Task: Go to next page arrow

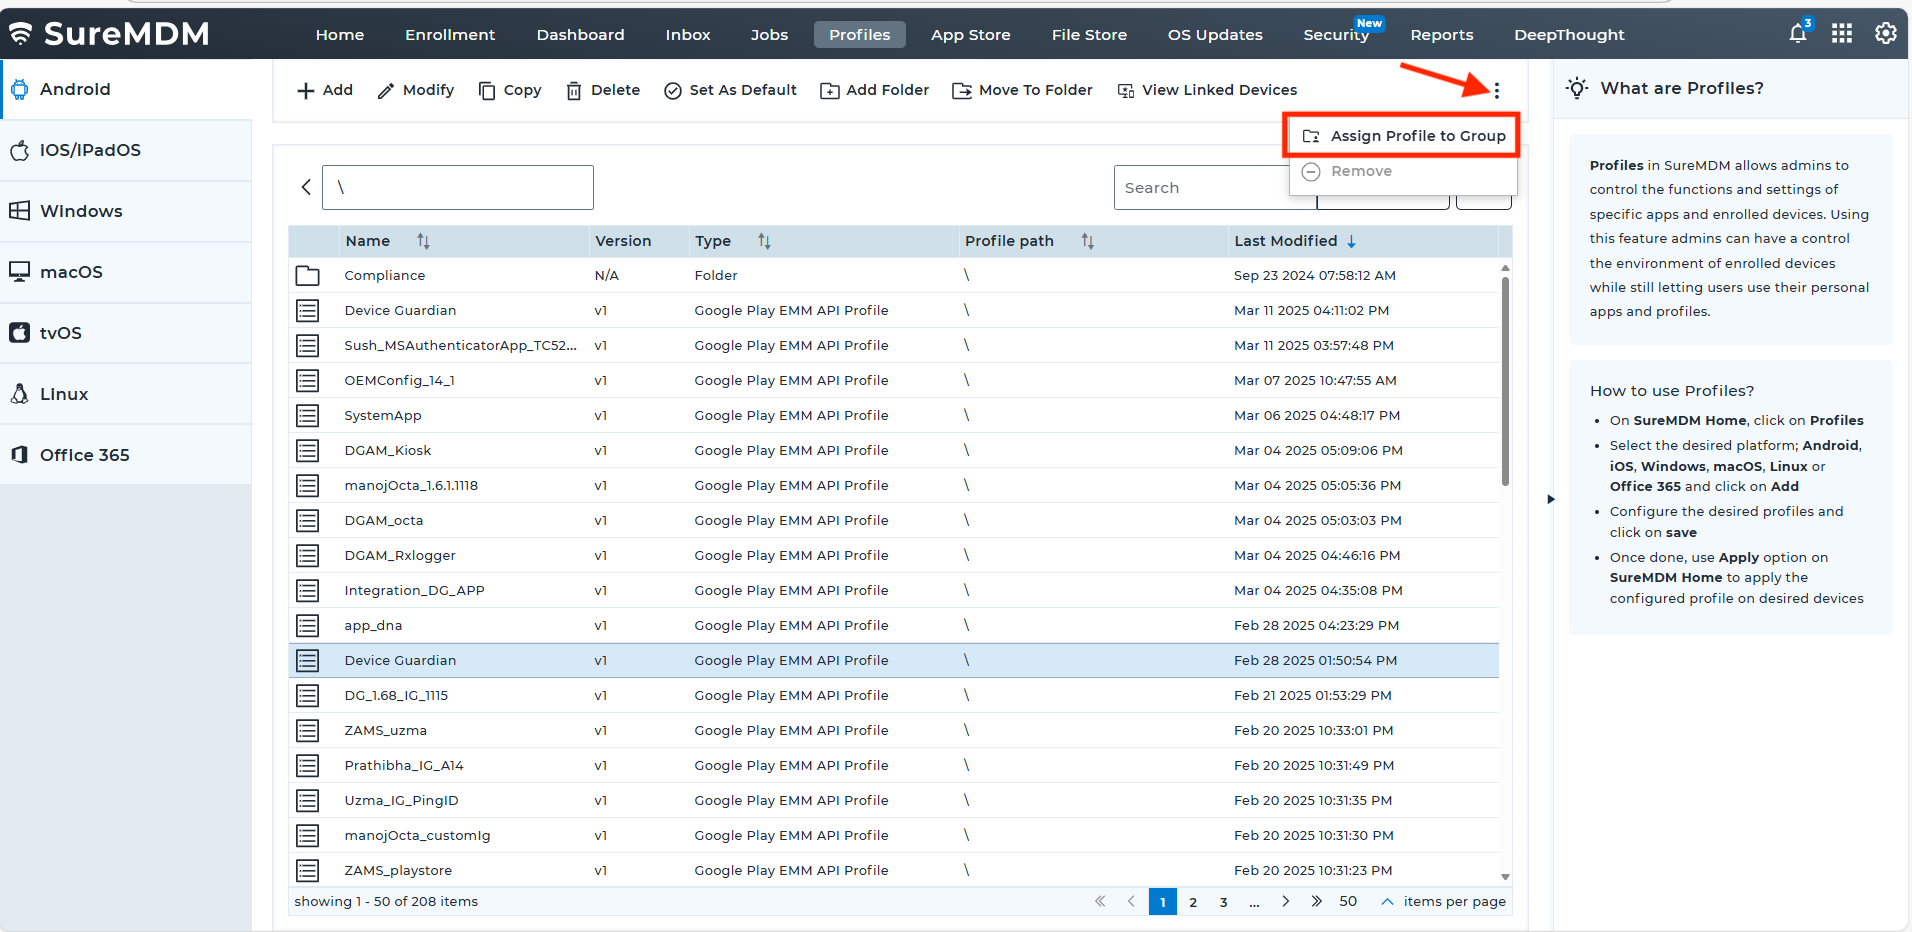Action: (x=1286, y=902)
